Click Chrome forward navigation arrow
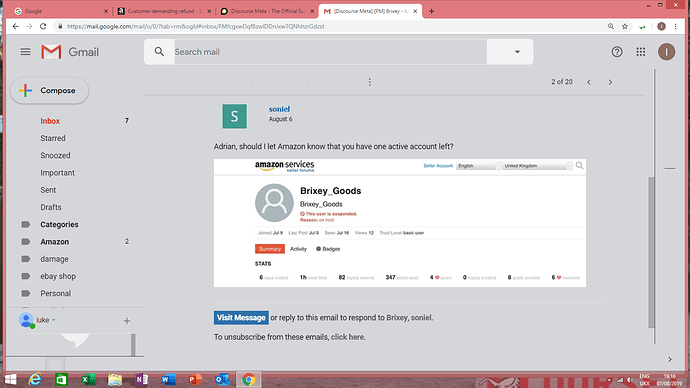690x388 pixels. point(29,26)
